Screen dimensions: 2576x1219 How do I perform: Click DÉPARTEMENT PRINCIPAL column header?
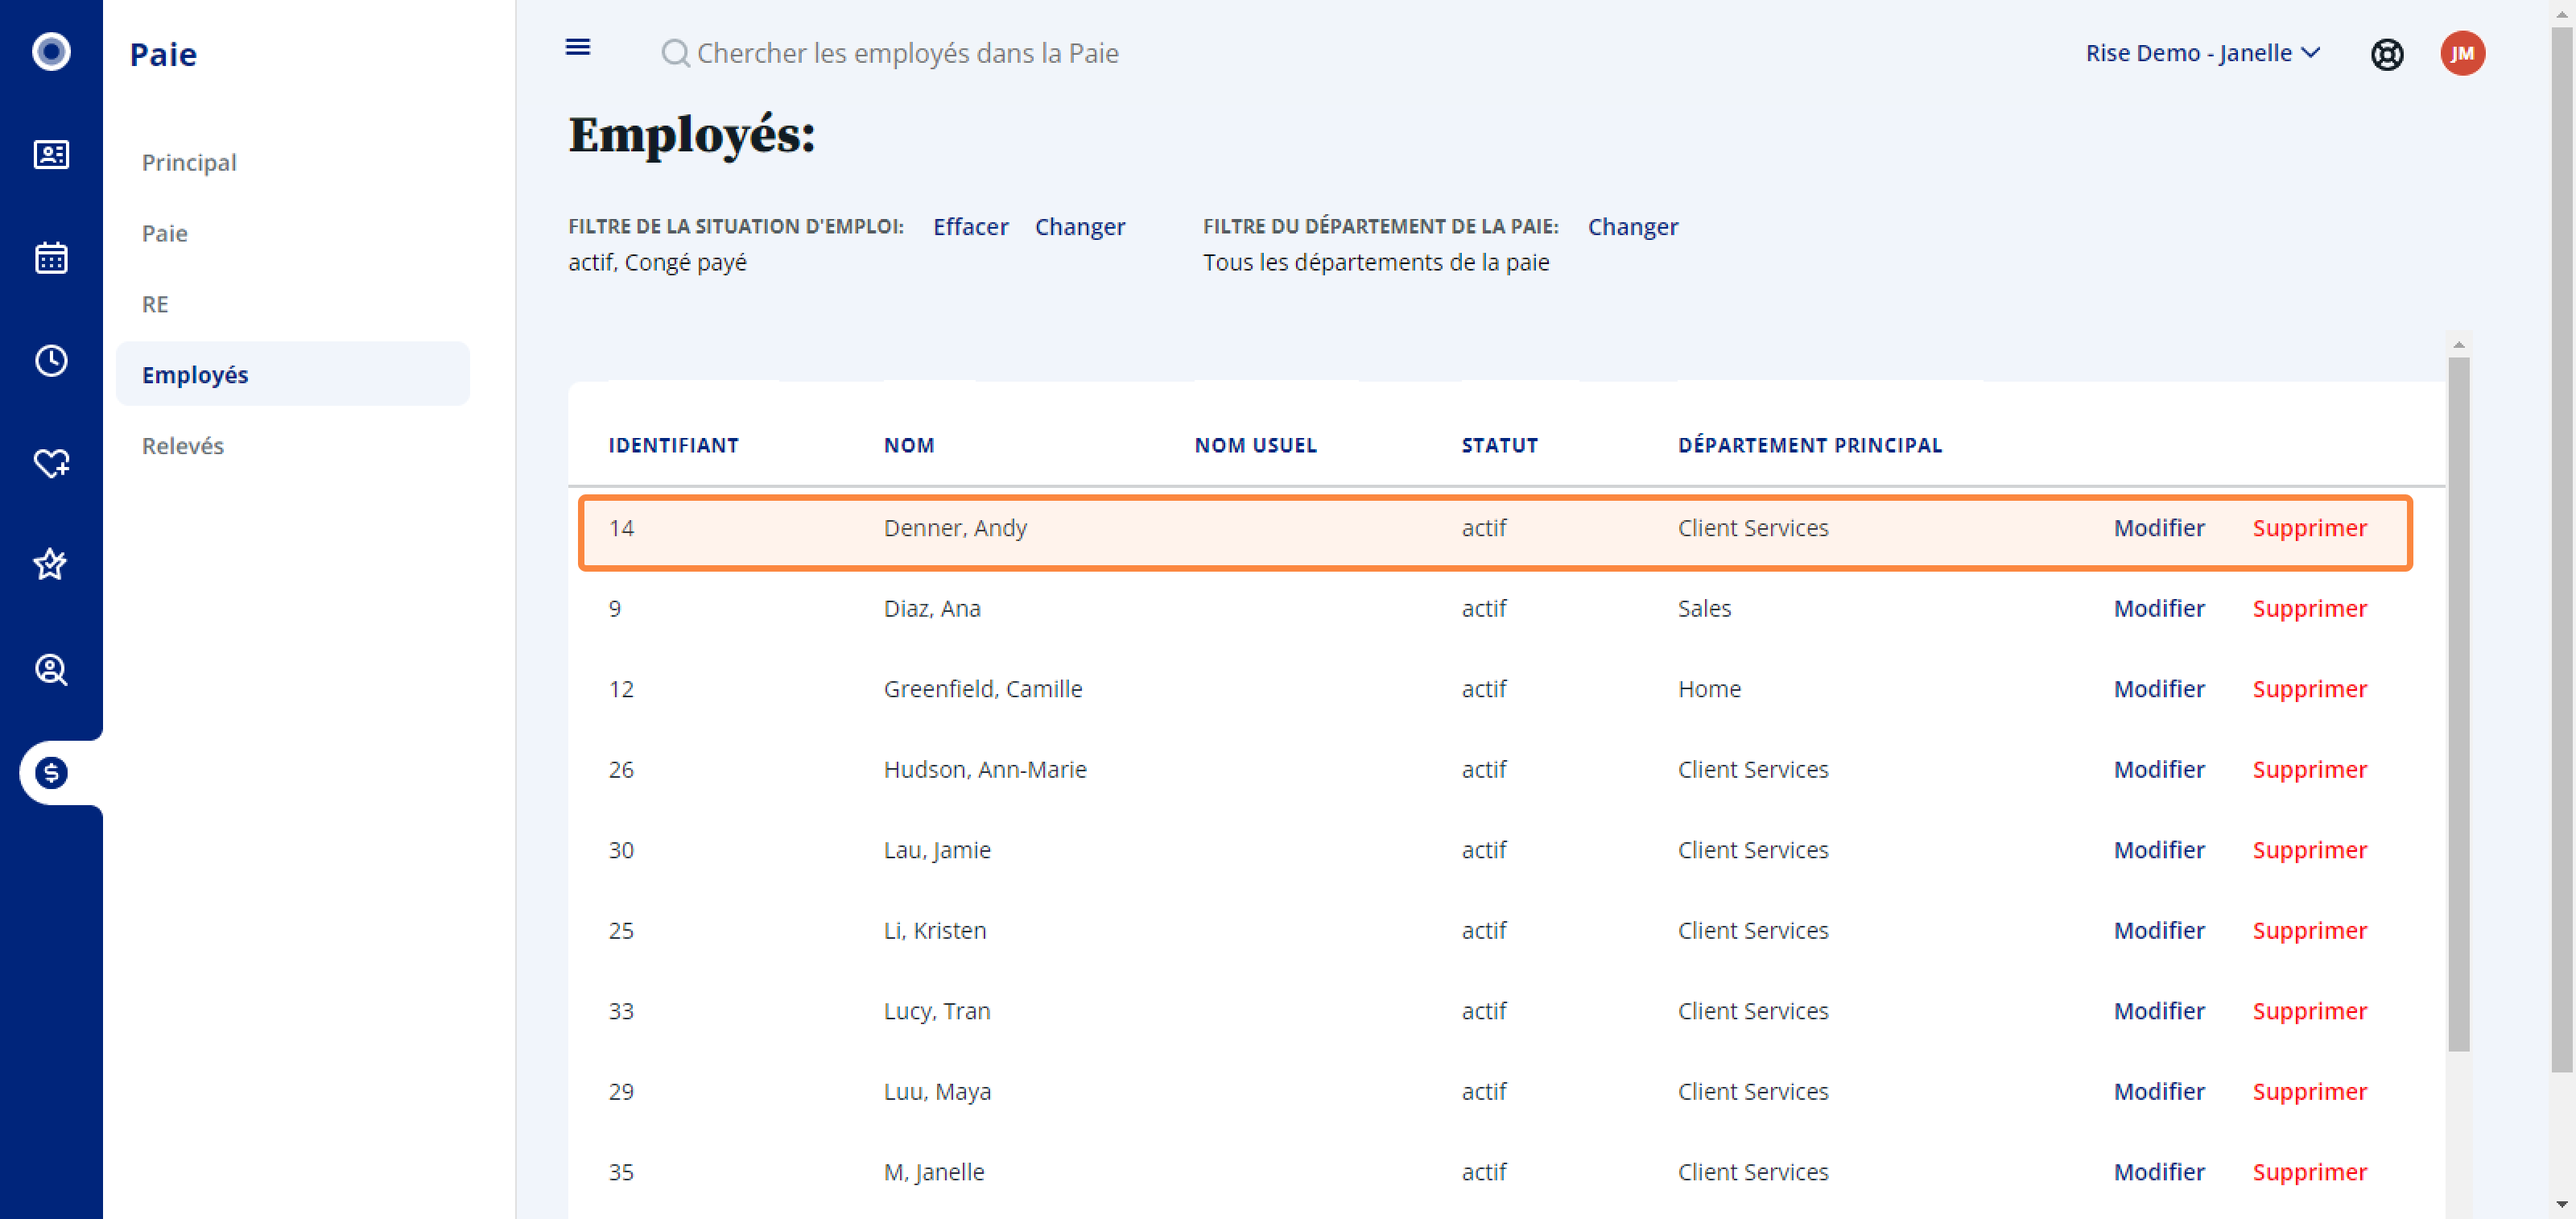point(1810,446)
